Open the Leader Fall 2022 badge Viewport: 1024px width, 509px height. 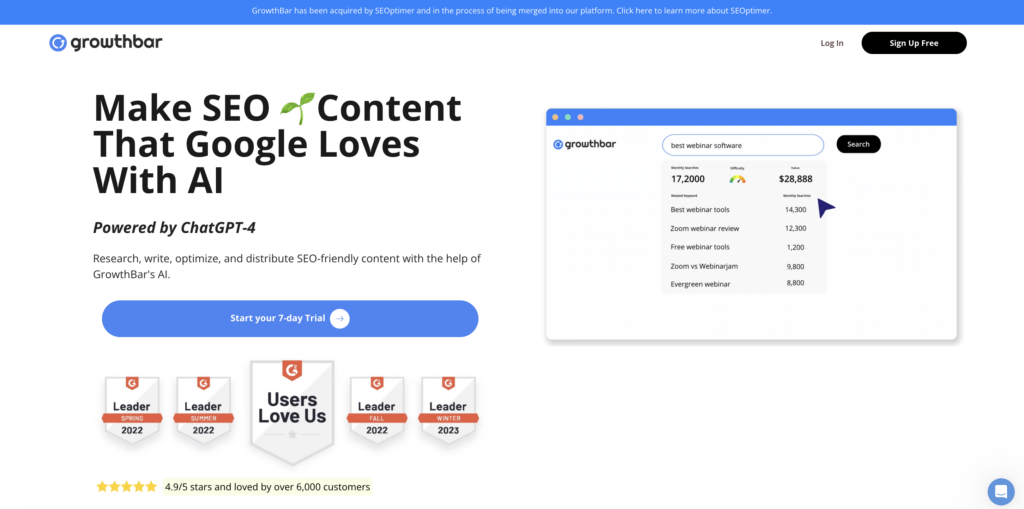[376, 410]
